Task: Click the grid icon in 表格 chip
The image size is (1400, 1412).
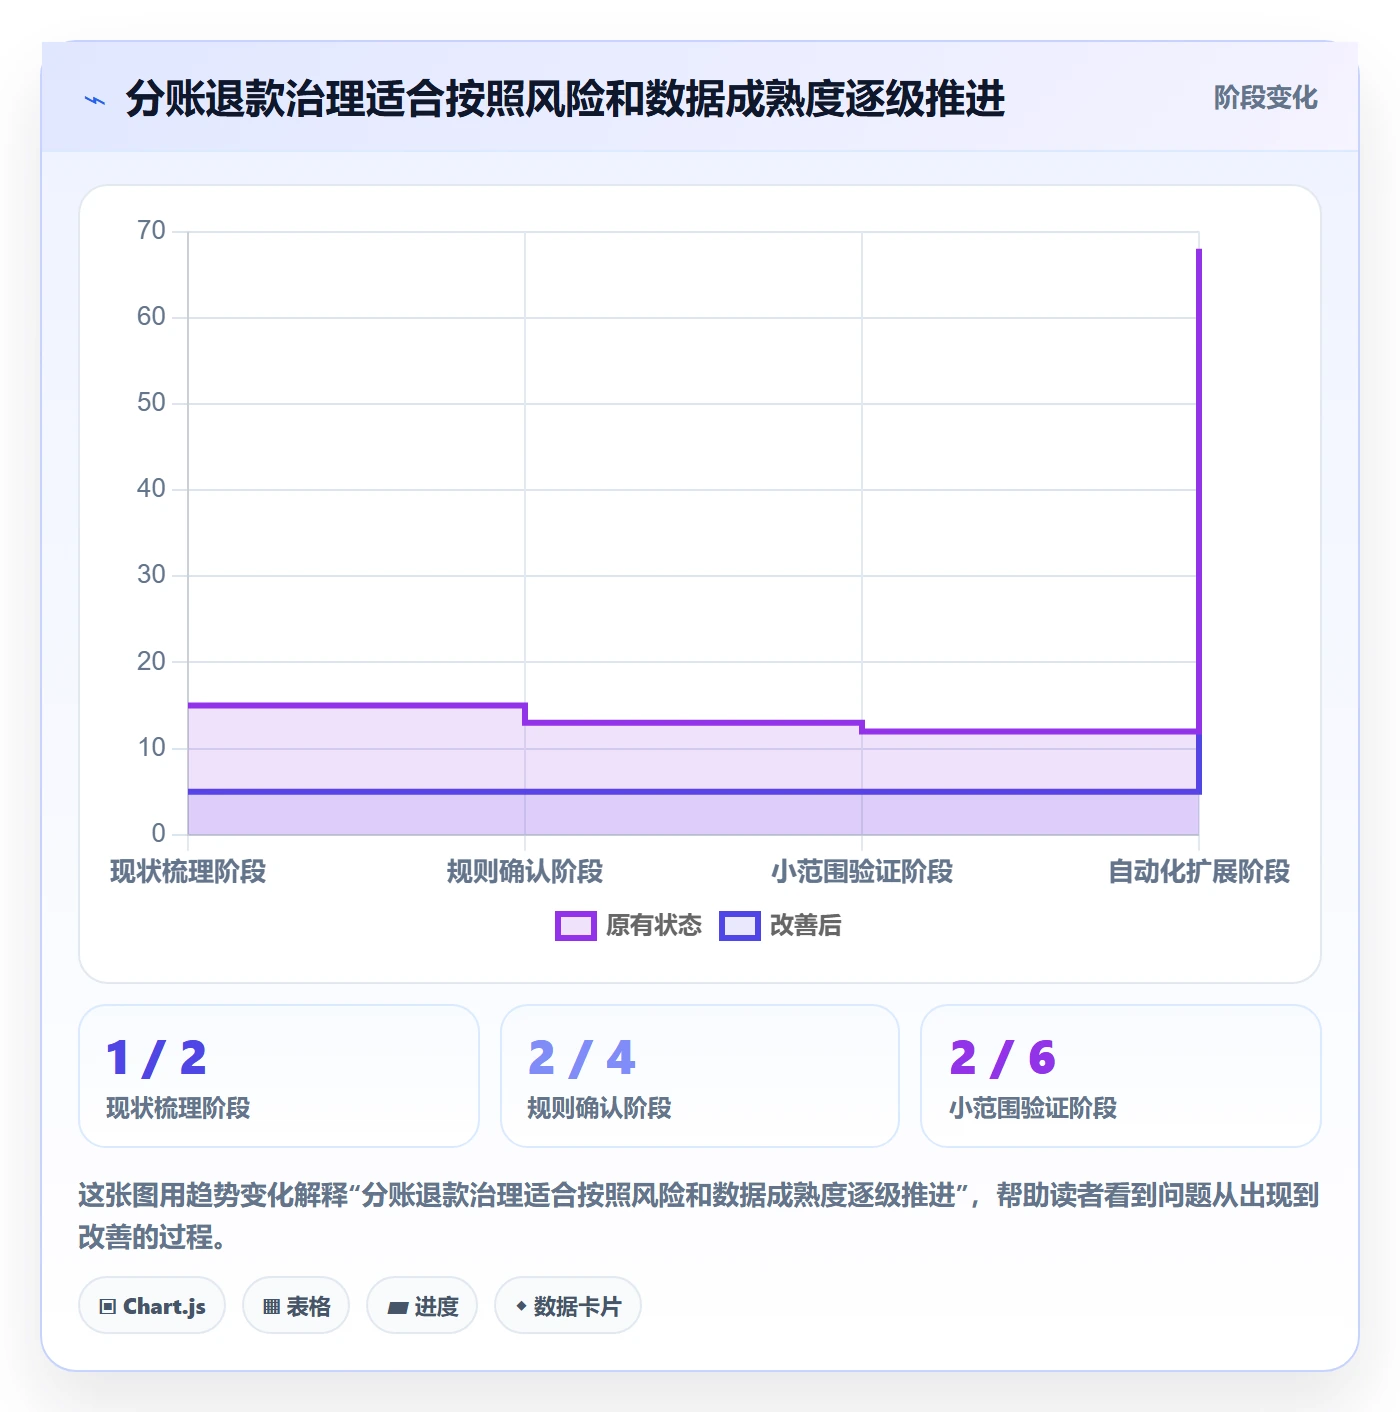Action: [x=271, y=1307]
